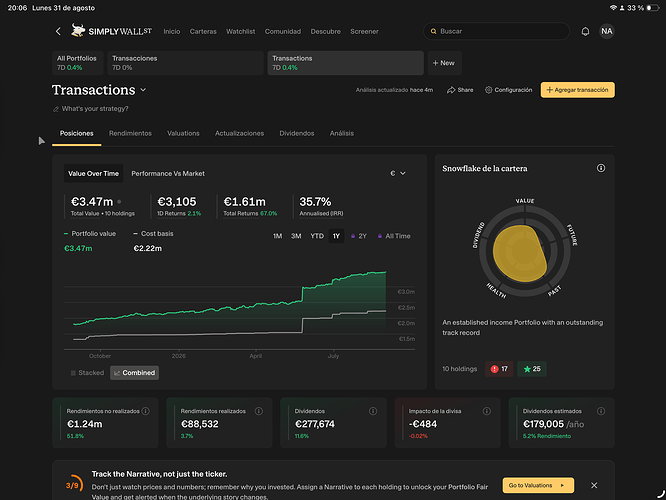Click the What's your strategy? link
Screen dimensions: 666x500
pos(95,109)
